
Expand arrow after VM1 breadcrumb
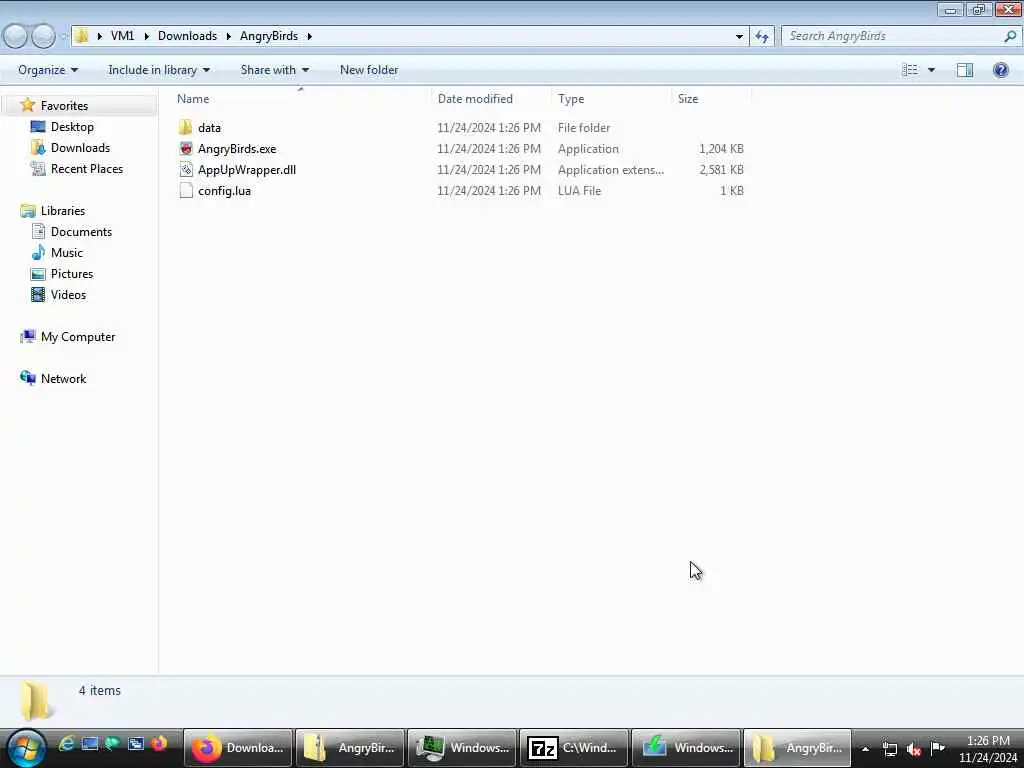pos(146,36)
